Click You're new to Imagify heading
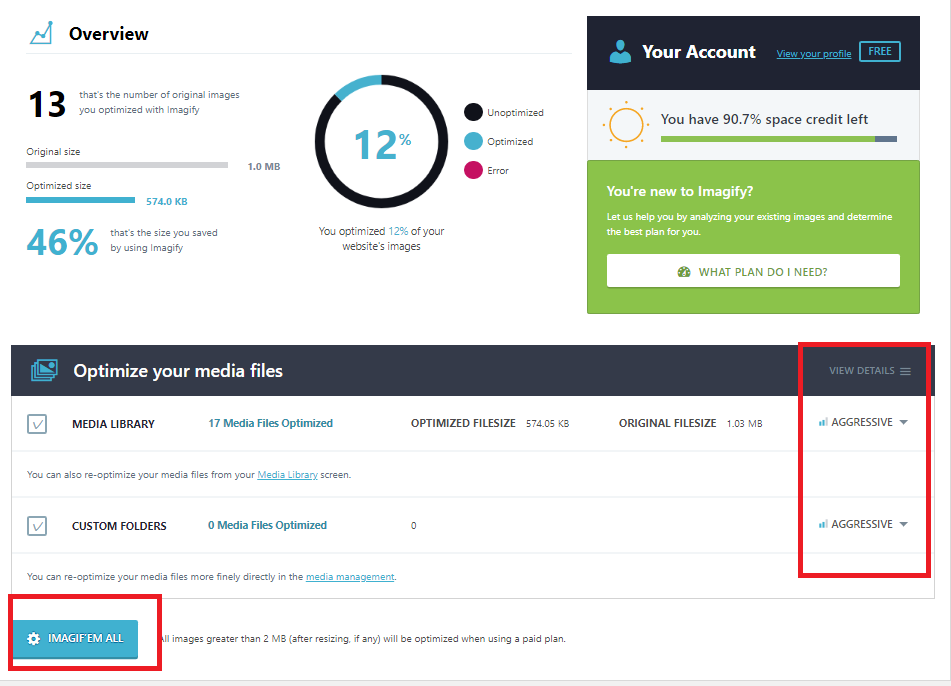The width and height of the screenshot is (951, 686). point(679,192)
